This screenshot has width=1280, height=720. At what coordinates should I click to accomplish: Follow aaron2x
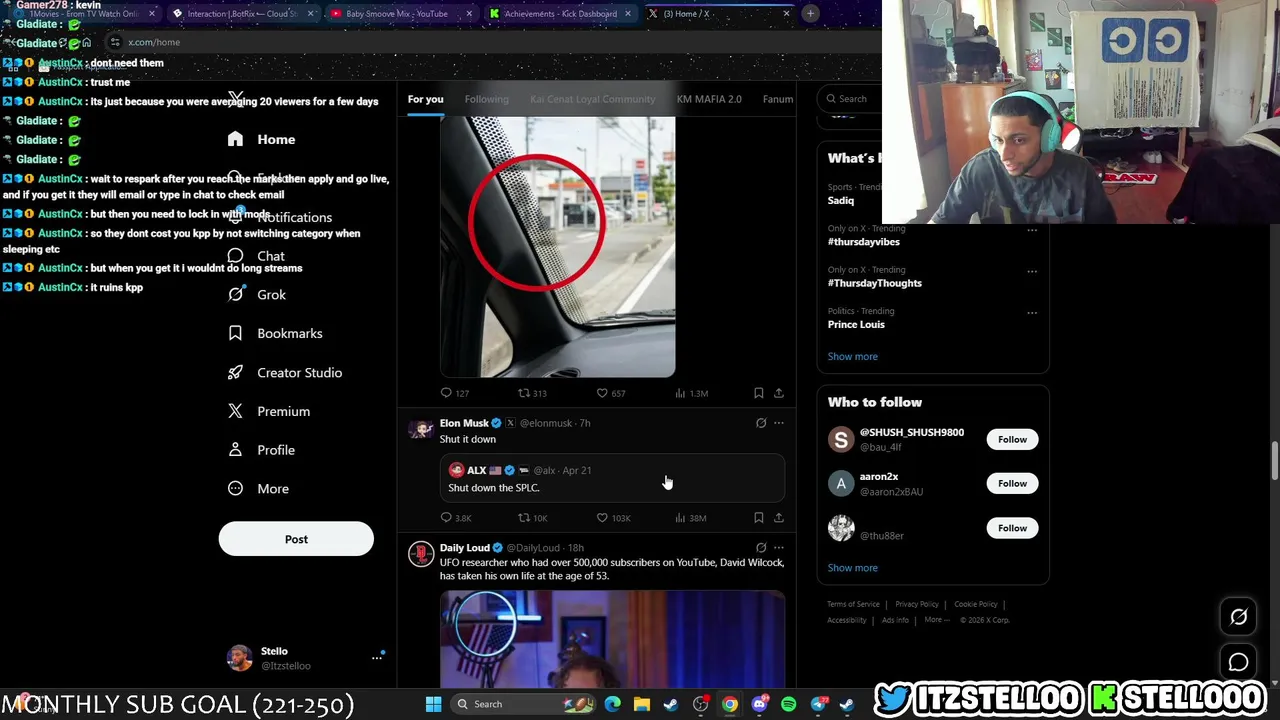tap(1012, 483)
